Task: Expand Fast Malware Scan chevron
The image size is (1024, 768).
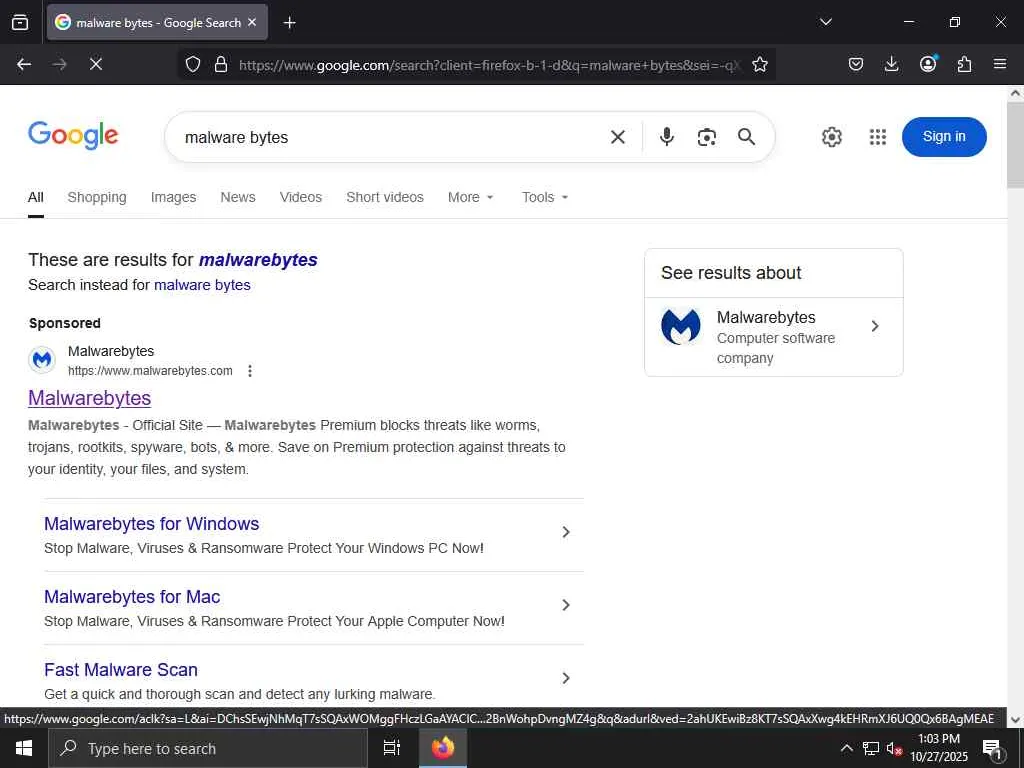Action: tap(566, 679)
